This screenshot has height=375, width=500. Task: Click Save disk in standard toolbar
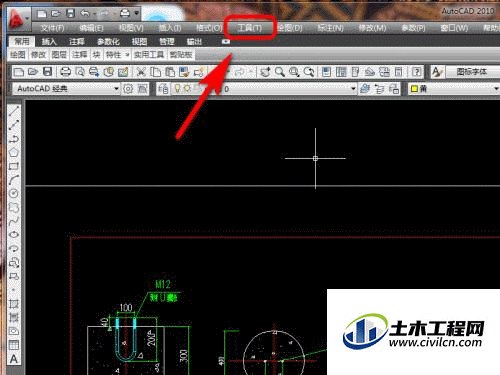[x=47, y=72]
